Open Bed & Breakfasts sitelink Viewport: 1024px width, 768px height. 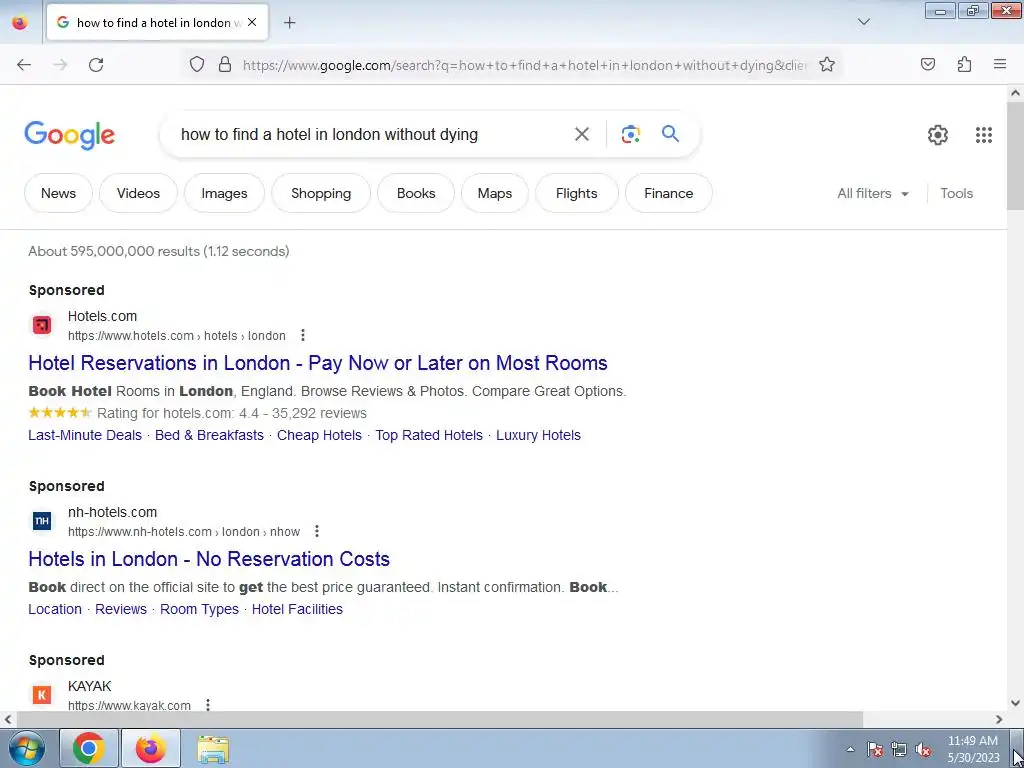click(209, 436)
